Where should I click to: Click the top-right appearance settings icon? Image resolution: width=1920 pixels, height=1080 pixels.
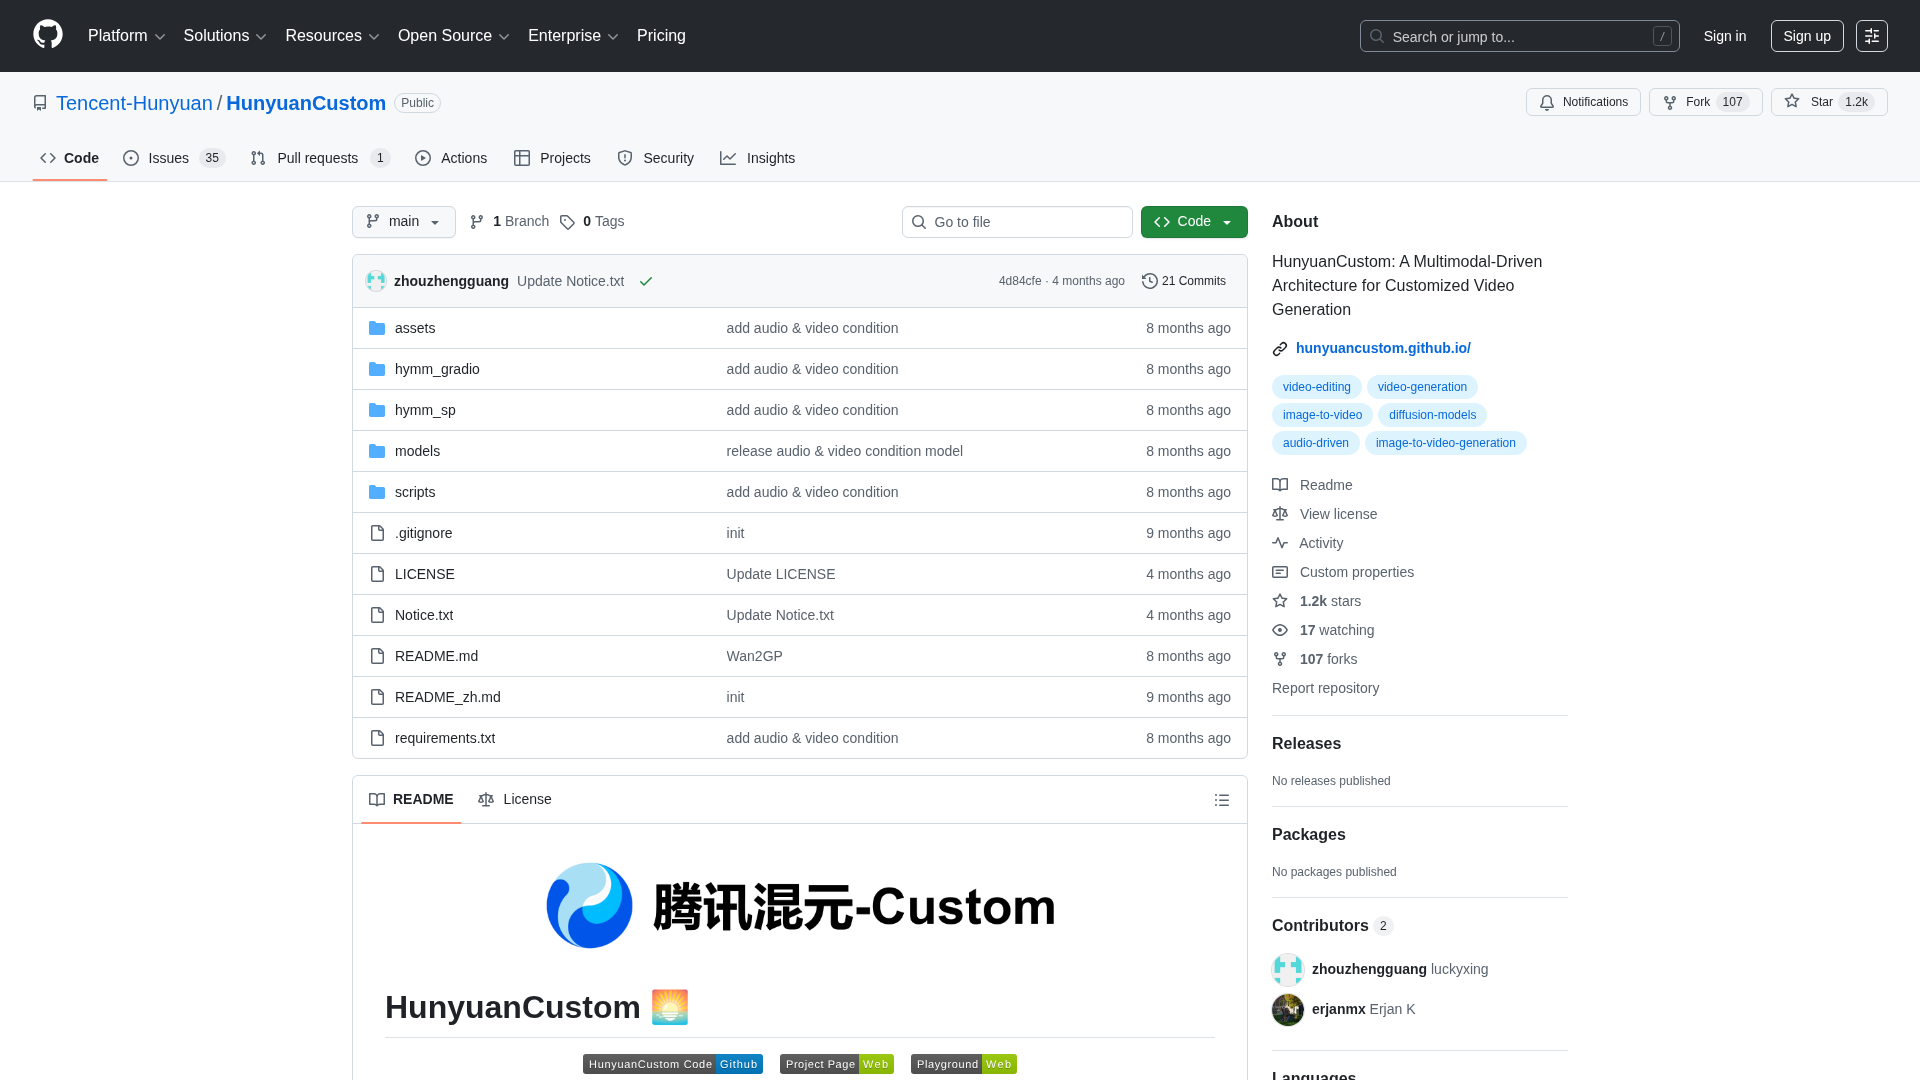tap(1871, 36)
